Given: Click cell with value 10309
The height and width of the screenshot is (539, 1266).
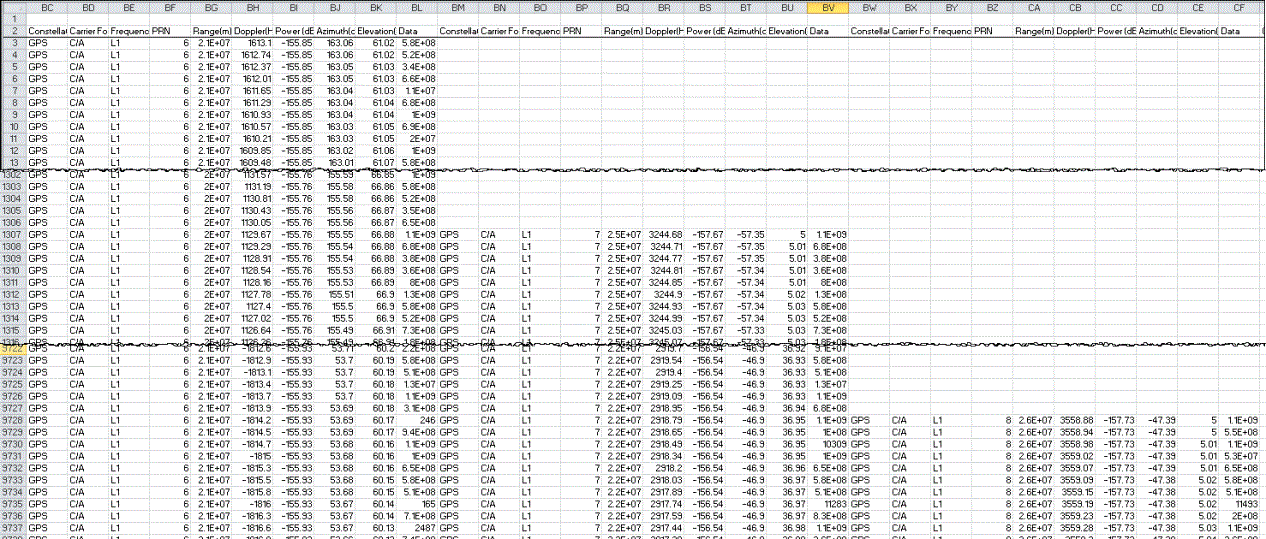Looking at the screenshot, I should pyautogui.click(x=828, y=444).
